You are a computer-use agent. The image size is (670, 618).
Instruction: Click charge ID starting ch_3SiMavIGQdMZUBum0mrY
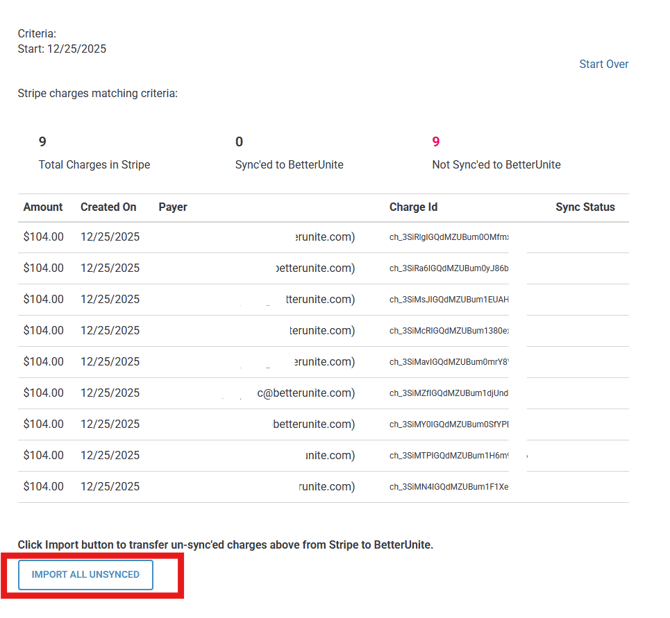449,362
